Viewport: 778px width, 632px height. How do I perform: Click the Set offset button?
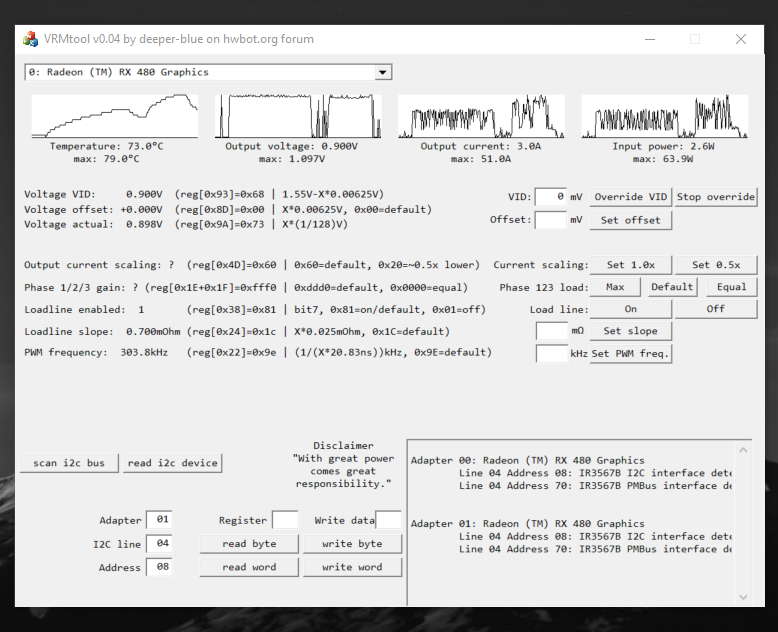(631, 220)
